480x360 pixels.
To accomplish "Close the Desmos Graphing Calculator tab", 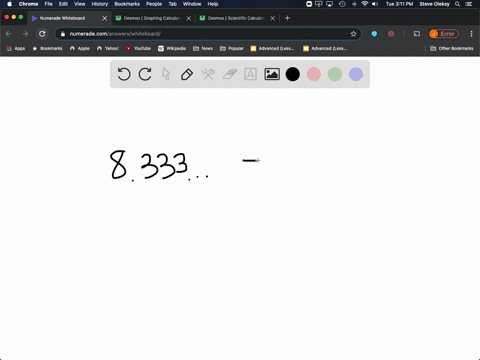I will [x=189, y=18].
